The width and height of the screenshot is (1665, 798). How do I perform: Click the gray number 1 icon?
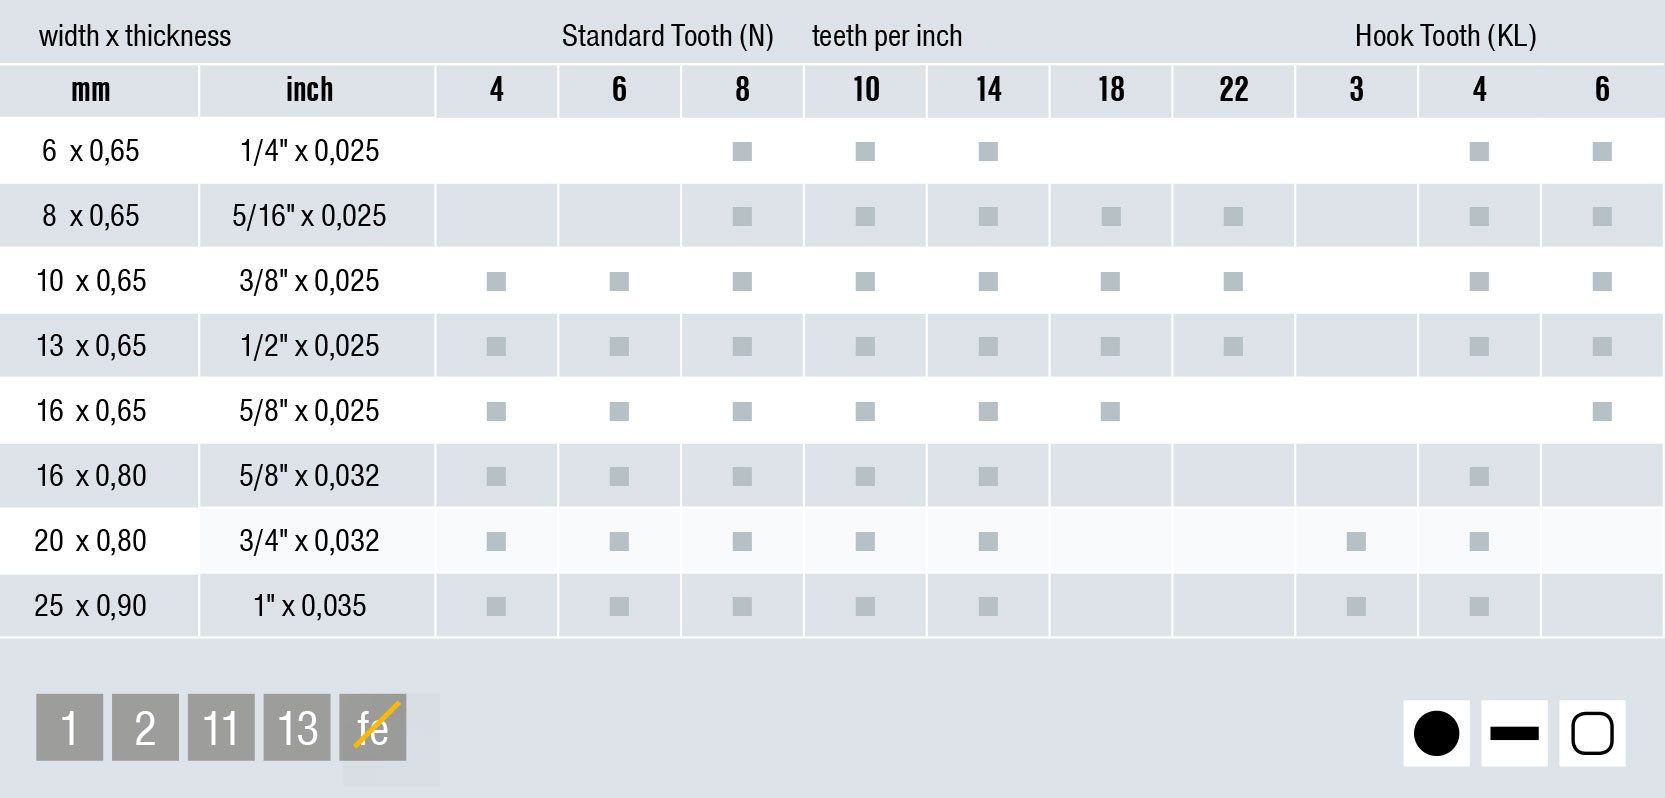pyautogui.click(x=69, y=727)
